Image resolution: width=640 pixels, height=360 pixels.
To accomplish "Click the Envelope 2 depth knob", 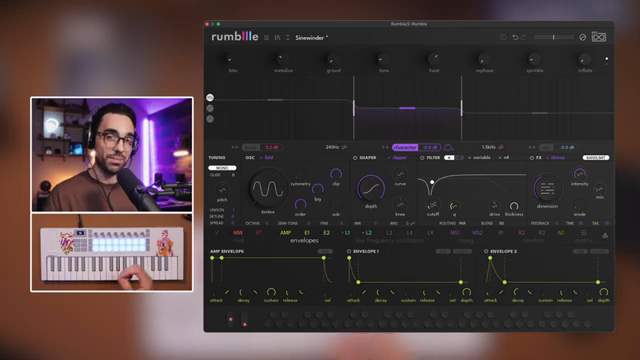I will [x=604, y=292].
